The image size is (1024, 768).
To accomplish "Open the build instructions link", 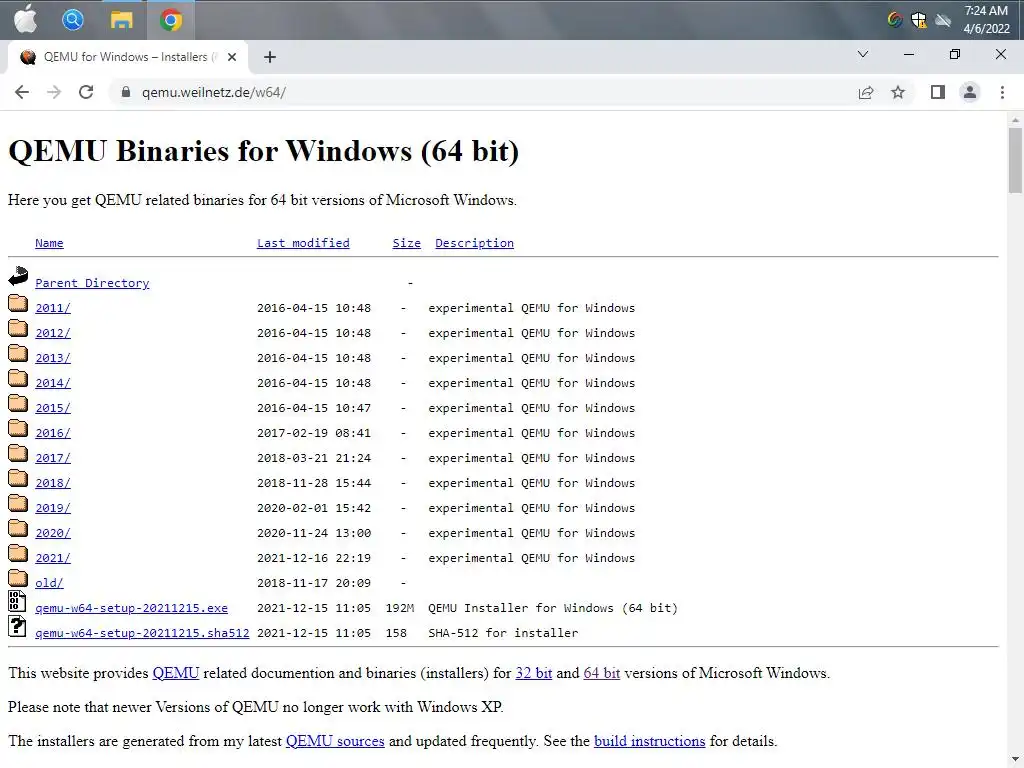I will pos(649,741).
